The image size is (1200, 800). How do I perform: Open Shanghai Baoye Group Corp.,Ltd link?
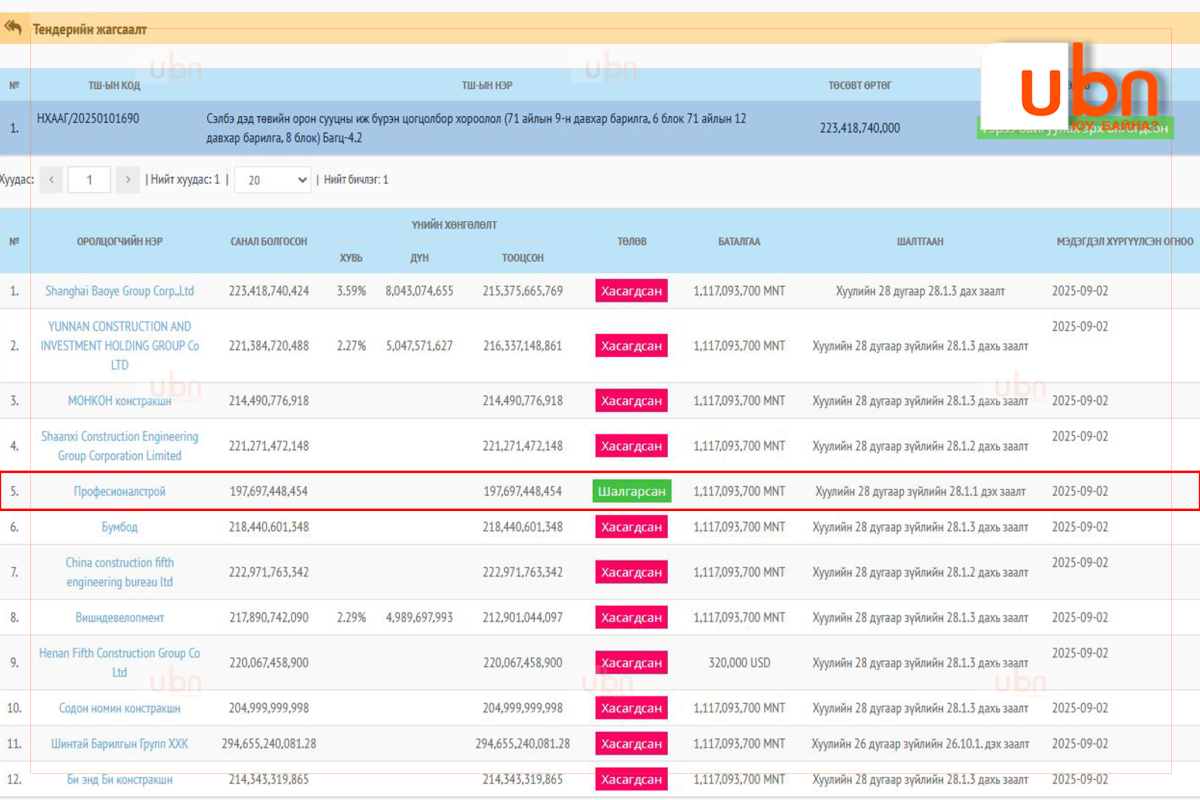click(x=119, y=291)
